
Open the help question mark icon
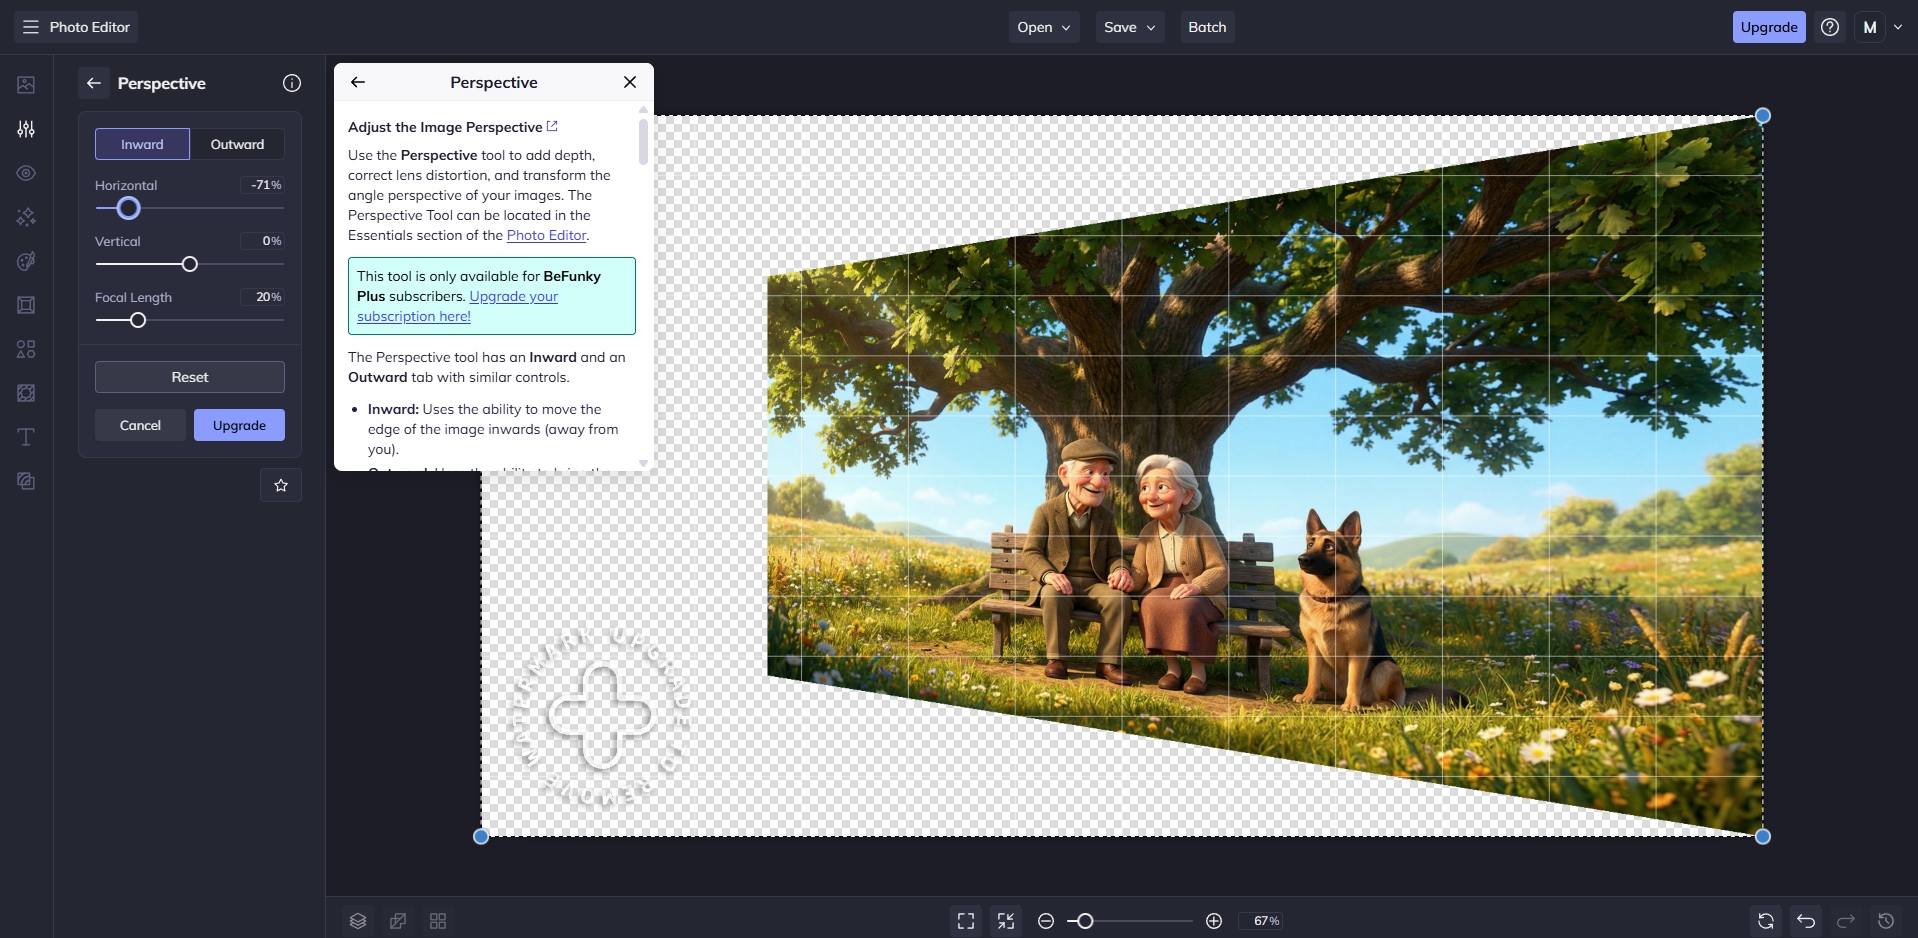1830,27
